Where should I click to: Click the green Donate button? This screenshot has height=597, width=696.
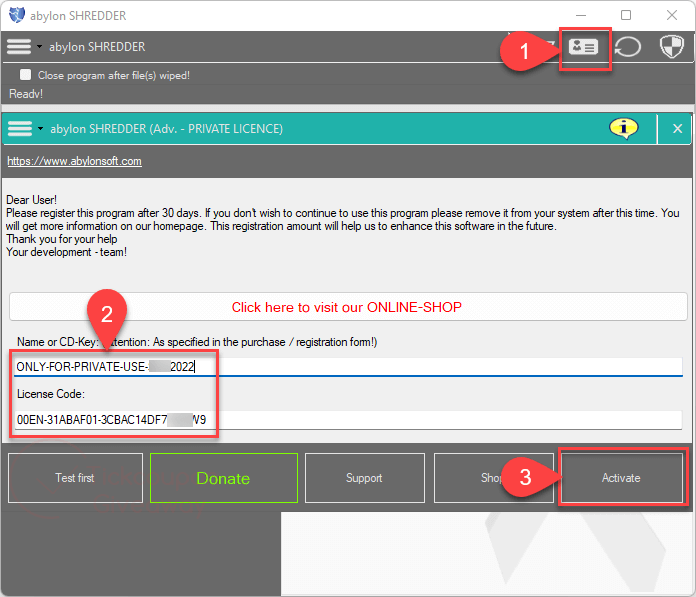click(223, 478)
